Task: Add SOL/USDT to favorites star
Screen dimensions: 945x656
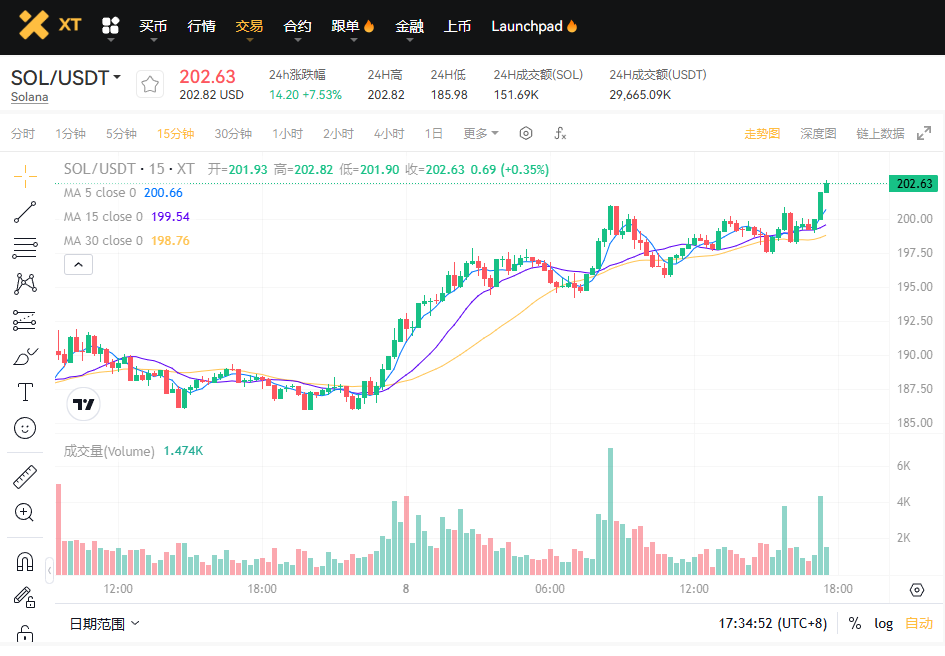Action: coord(149,84)
